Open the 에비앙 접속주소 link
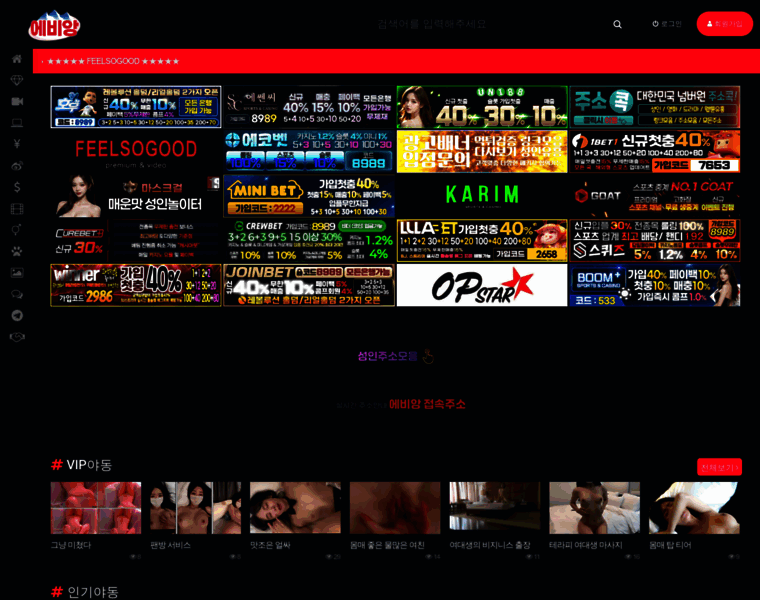 click(427, 404)
